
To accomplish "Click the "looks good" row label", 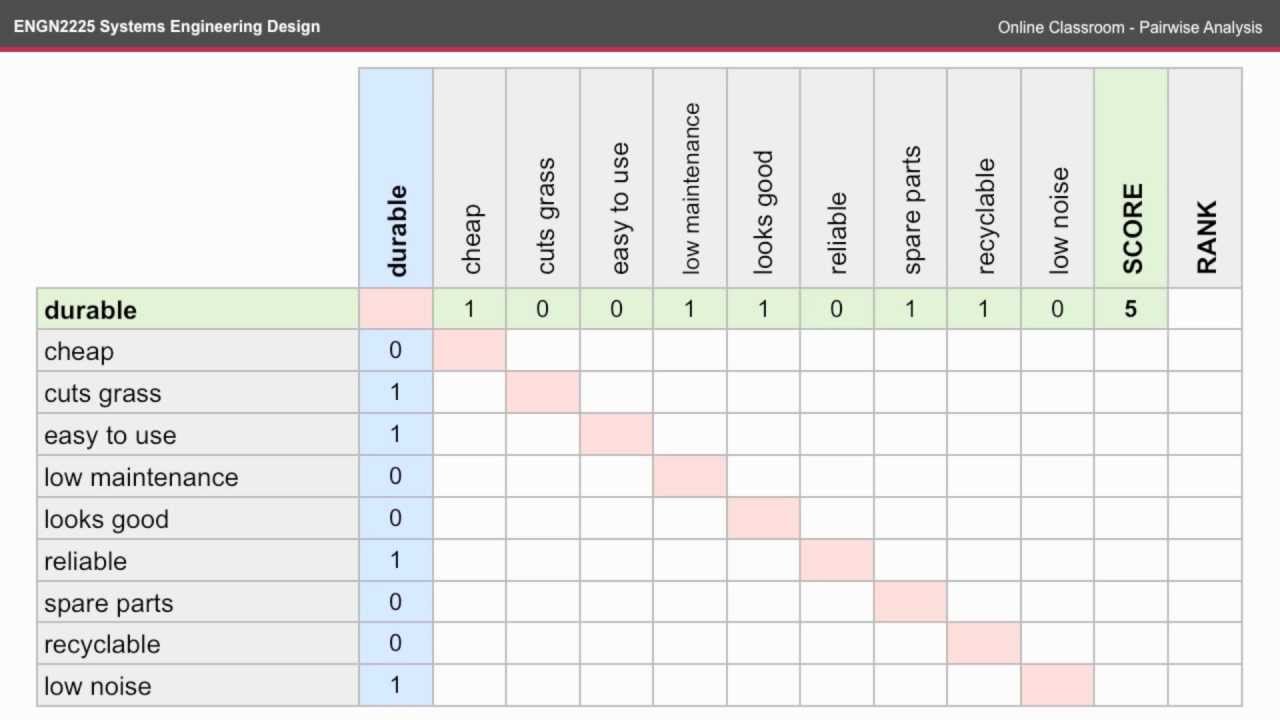I will tap(106, 519).
